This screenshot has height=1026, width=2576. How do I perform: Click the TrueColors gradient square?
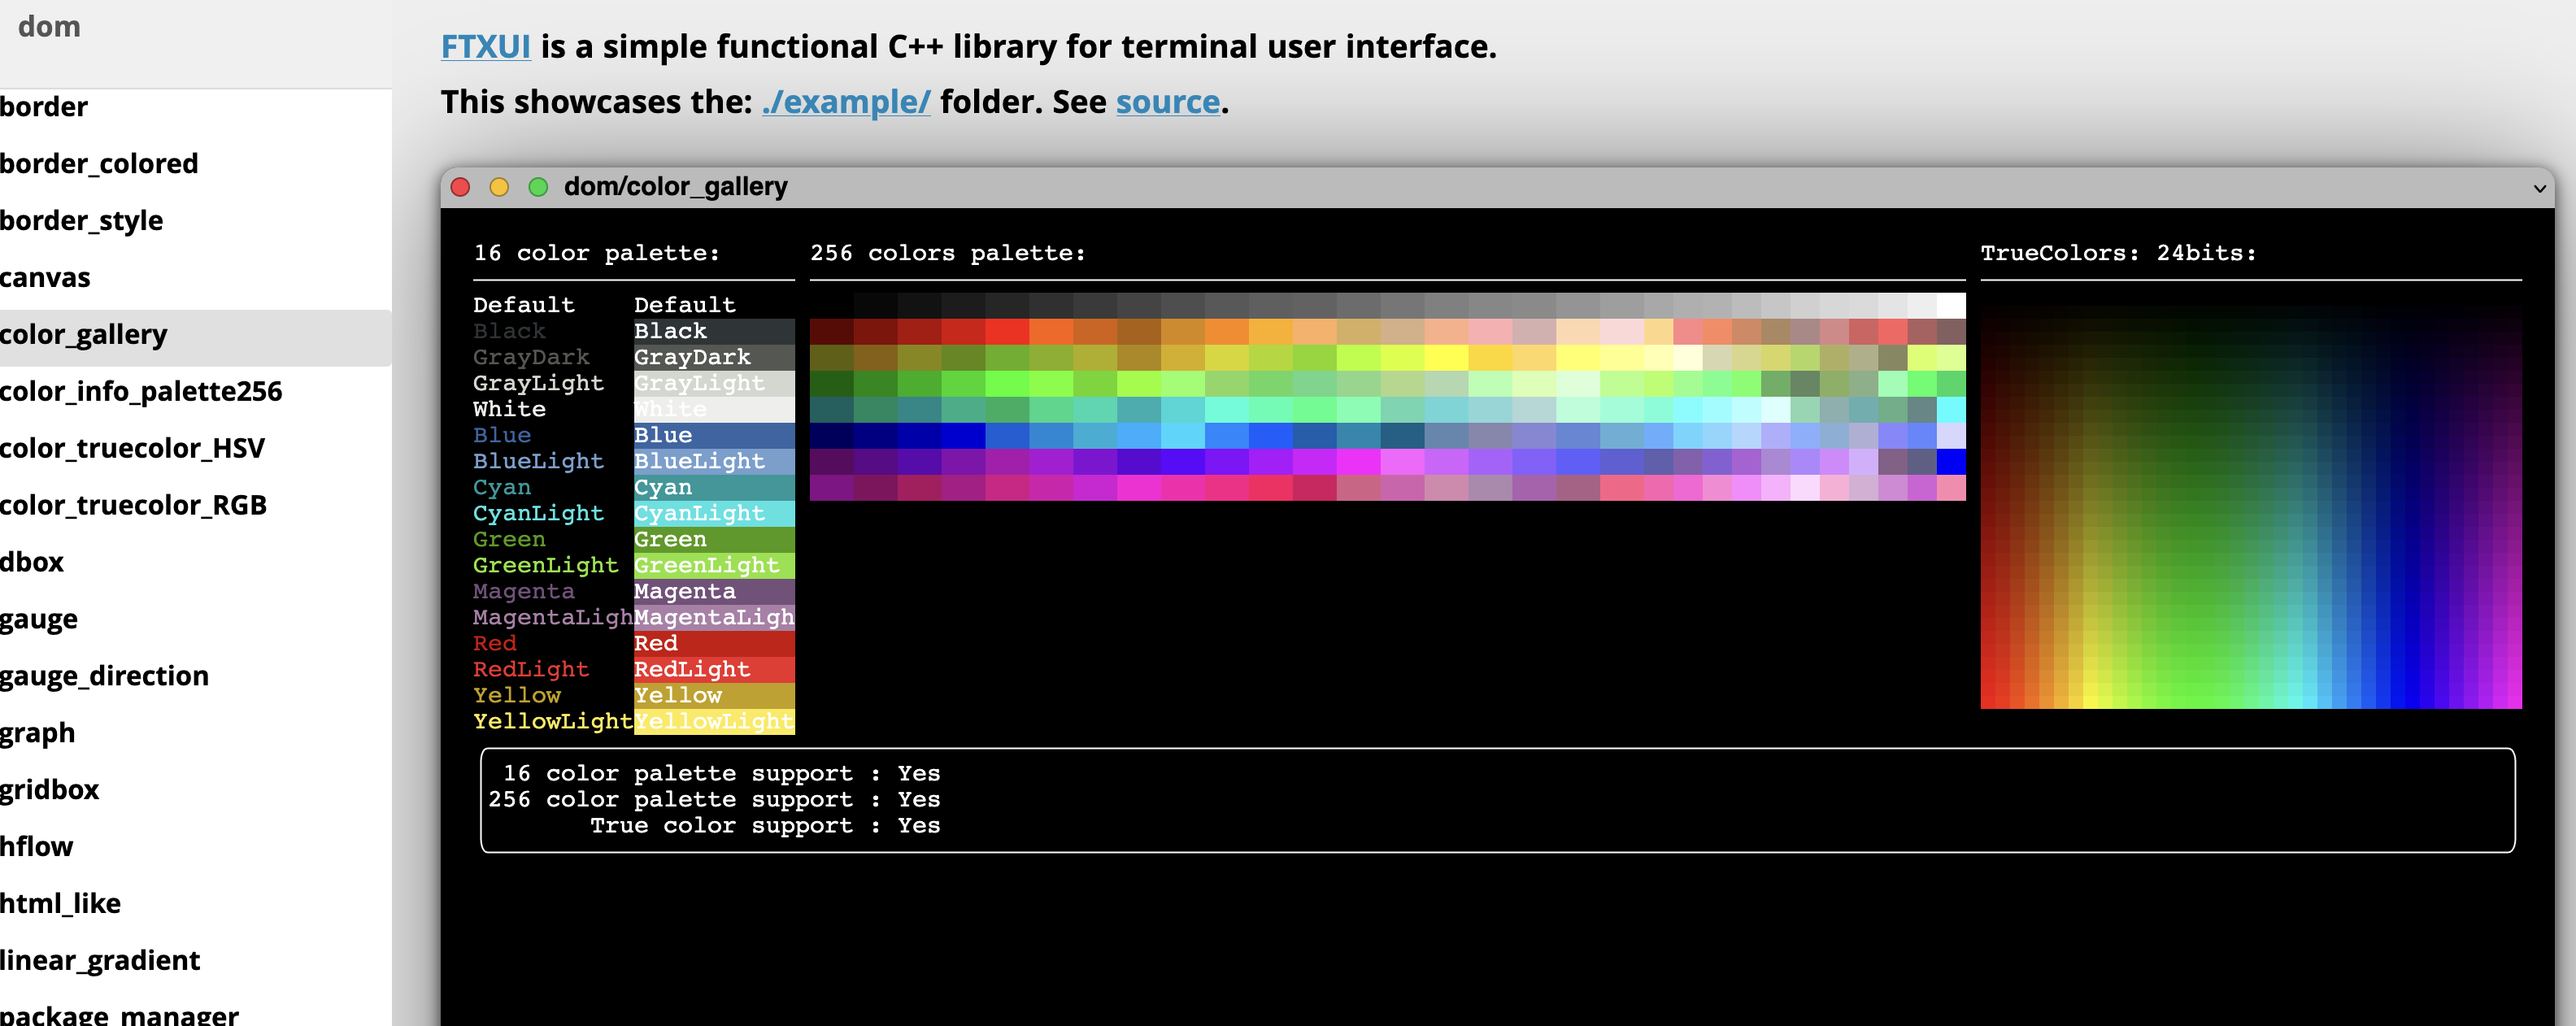[x=2251, y=501]
